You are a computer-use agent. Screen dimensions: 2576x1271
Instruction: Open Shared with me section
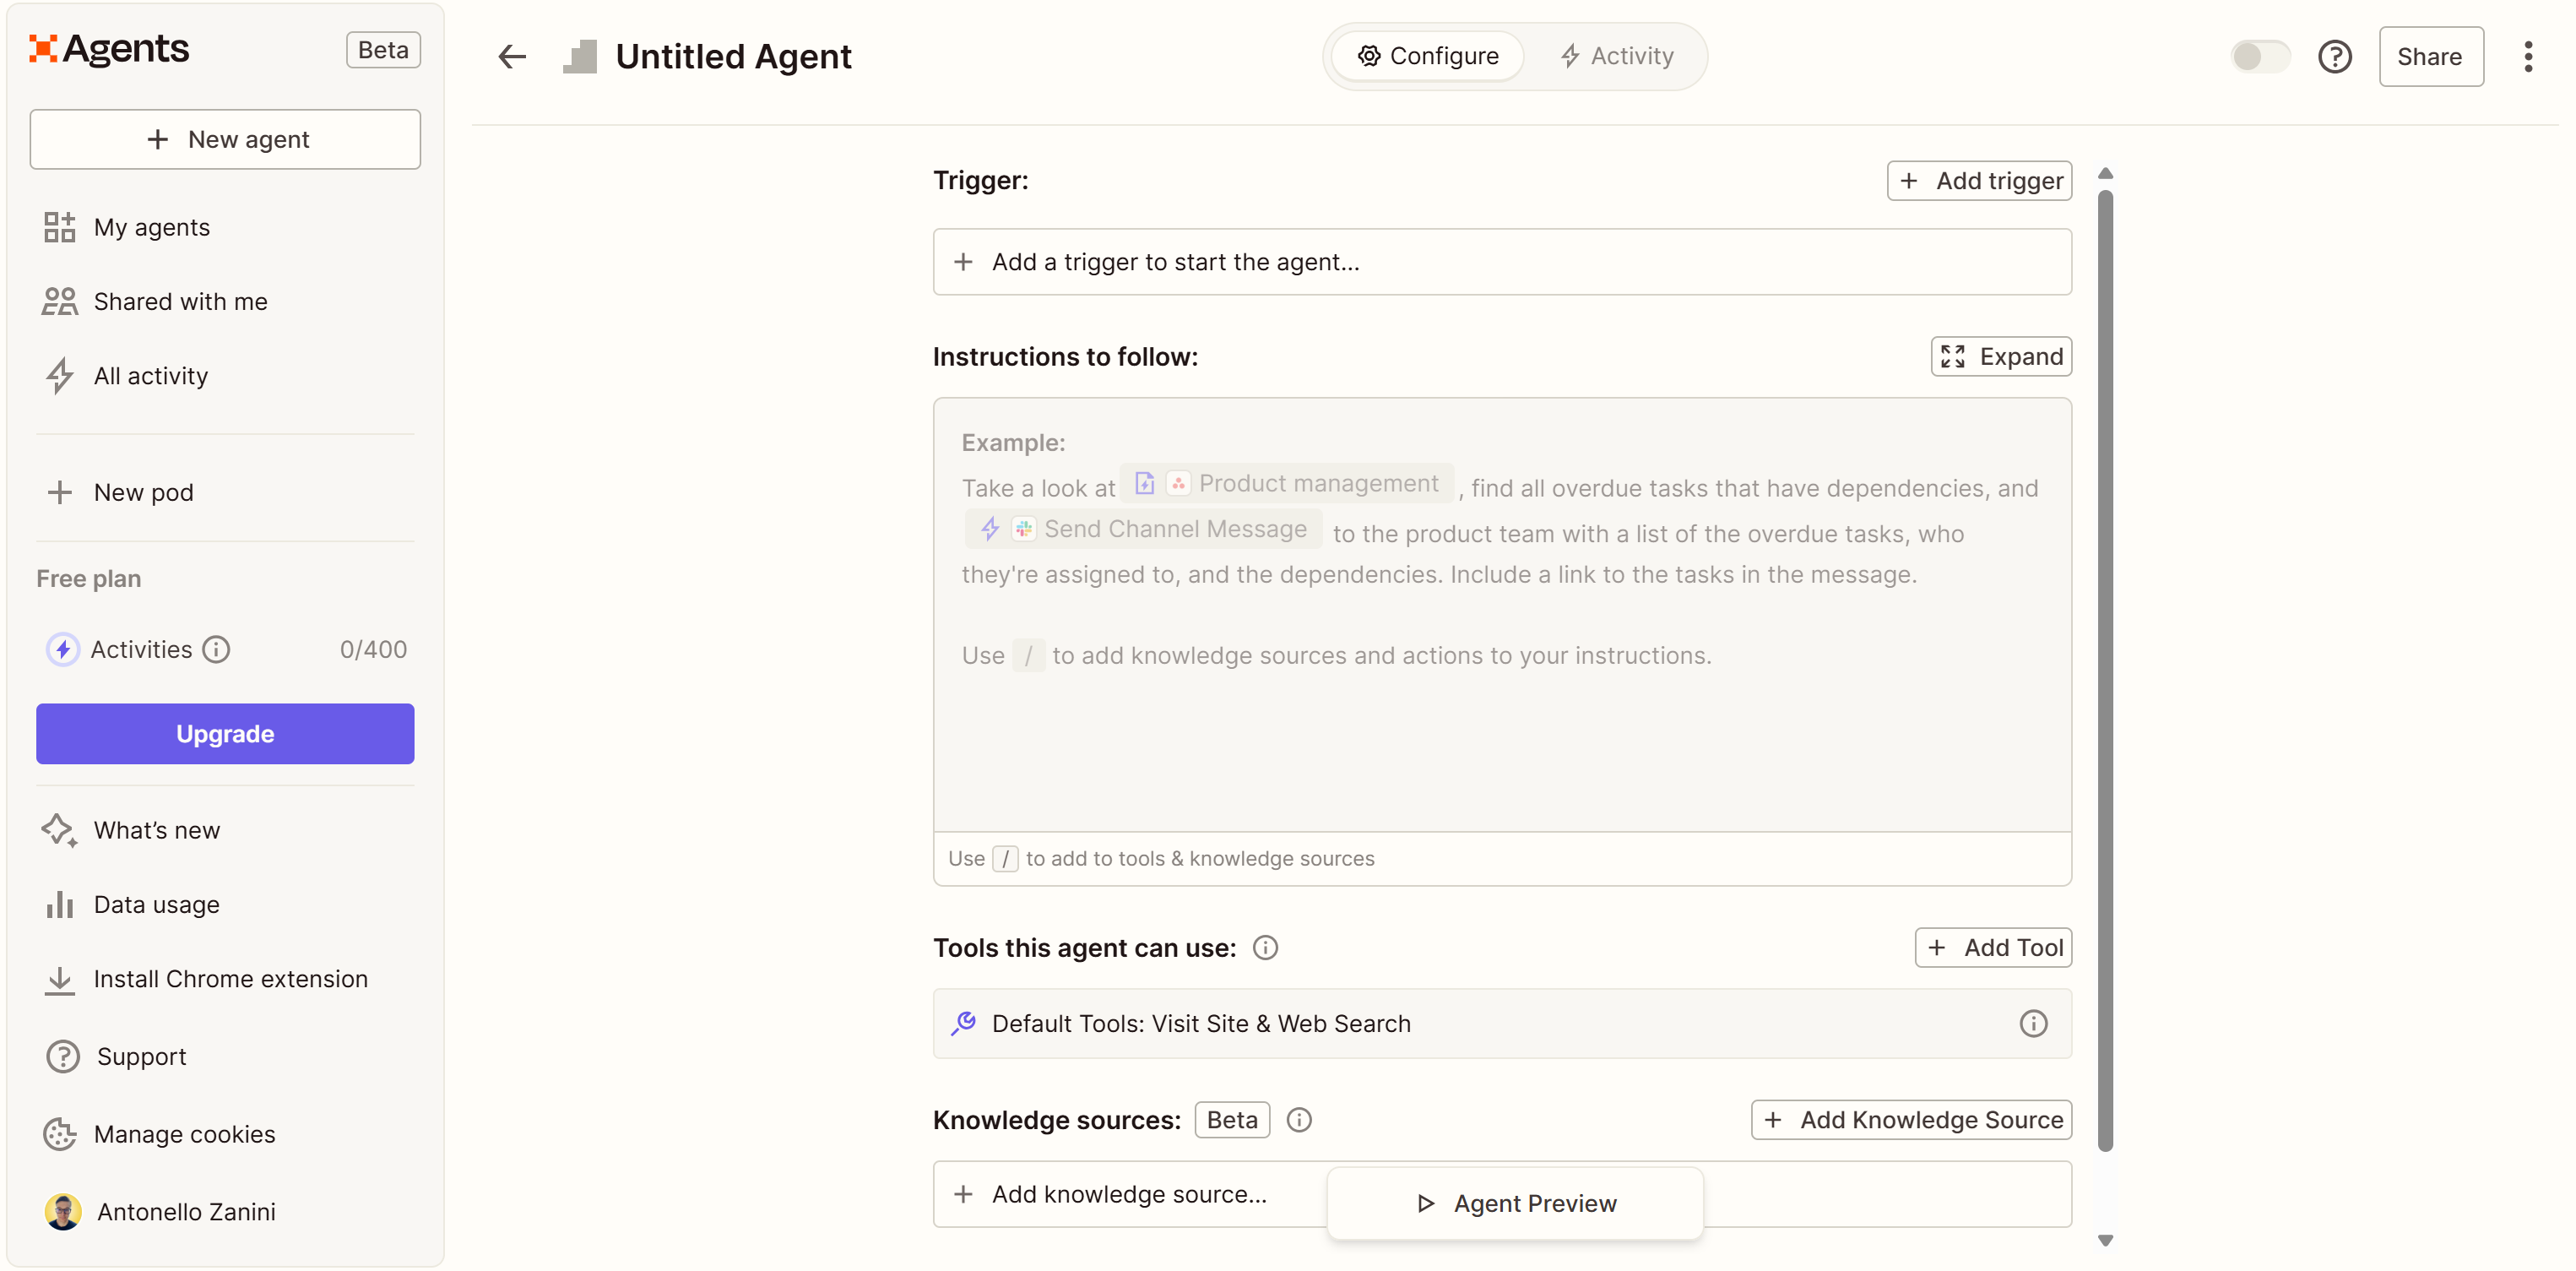tap(180, 301)
